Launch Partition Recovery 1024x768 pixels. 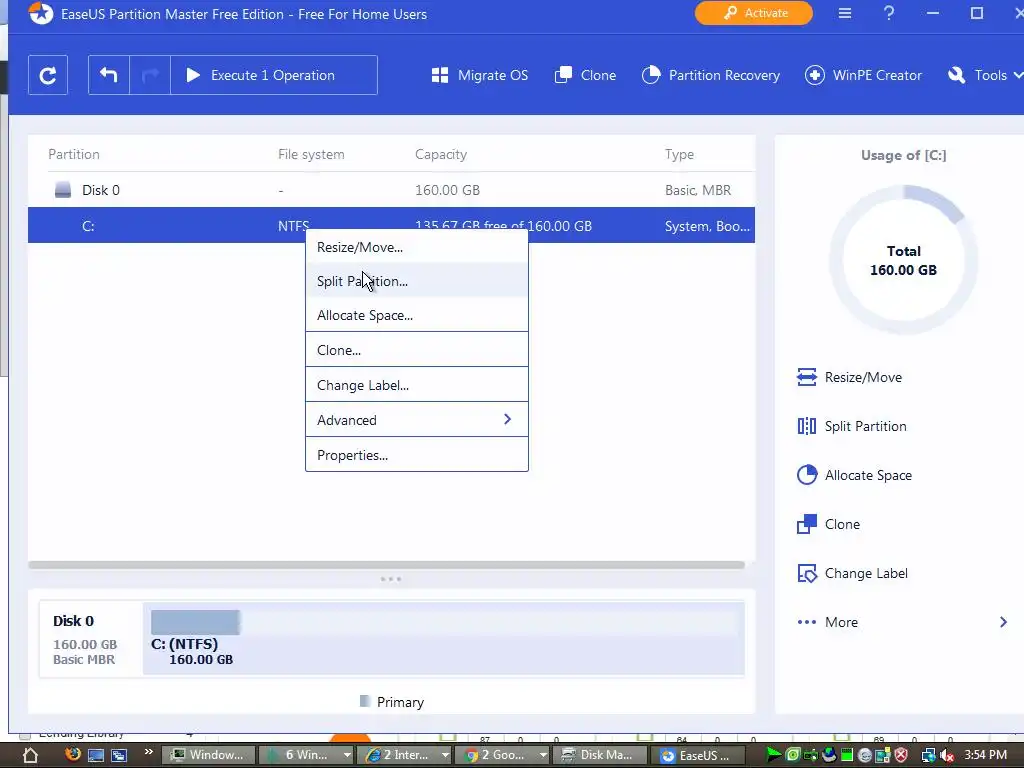click(x=711, y=75)
